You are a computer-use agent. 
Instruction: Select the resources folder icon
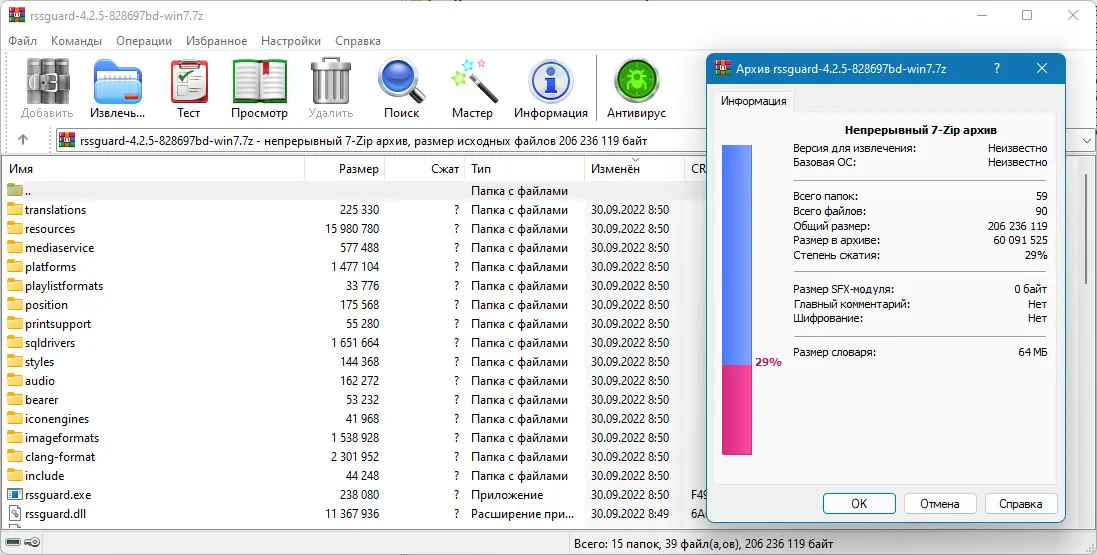click(x=15, y=228)
